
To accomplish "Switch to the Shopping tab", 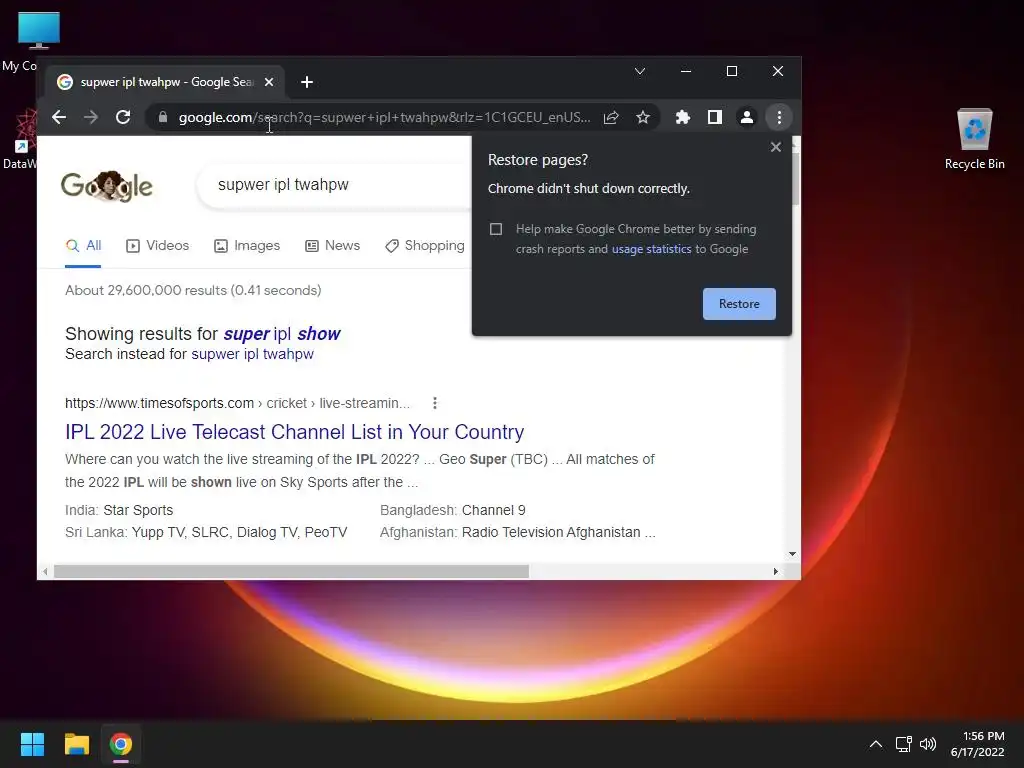I will pyautogui.click(x=424, y=246).
